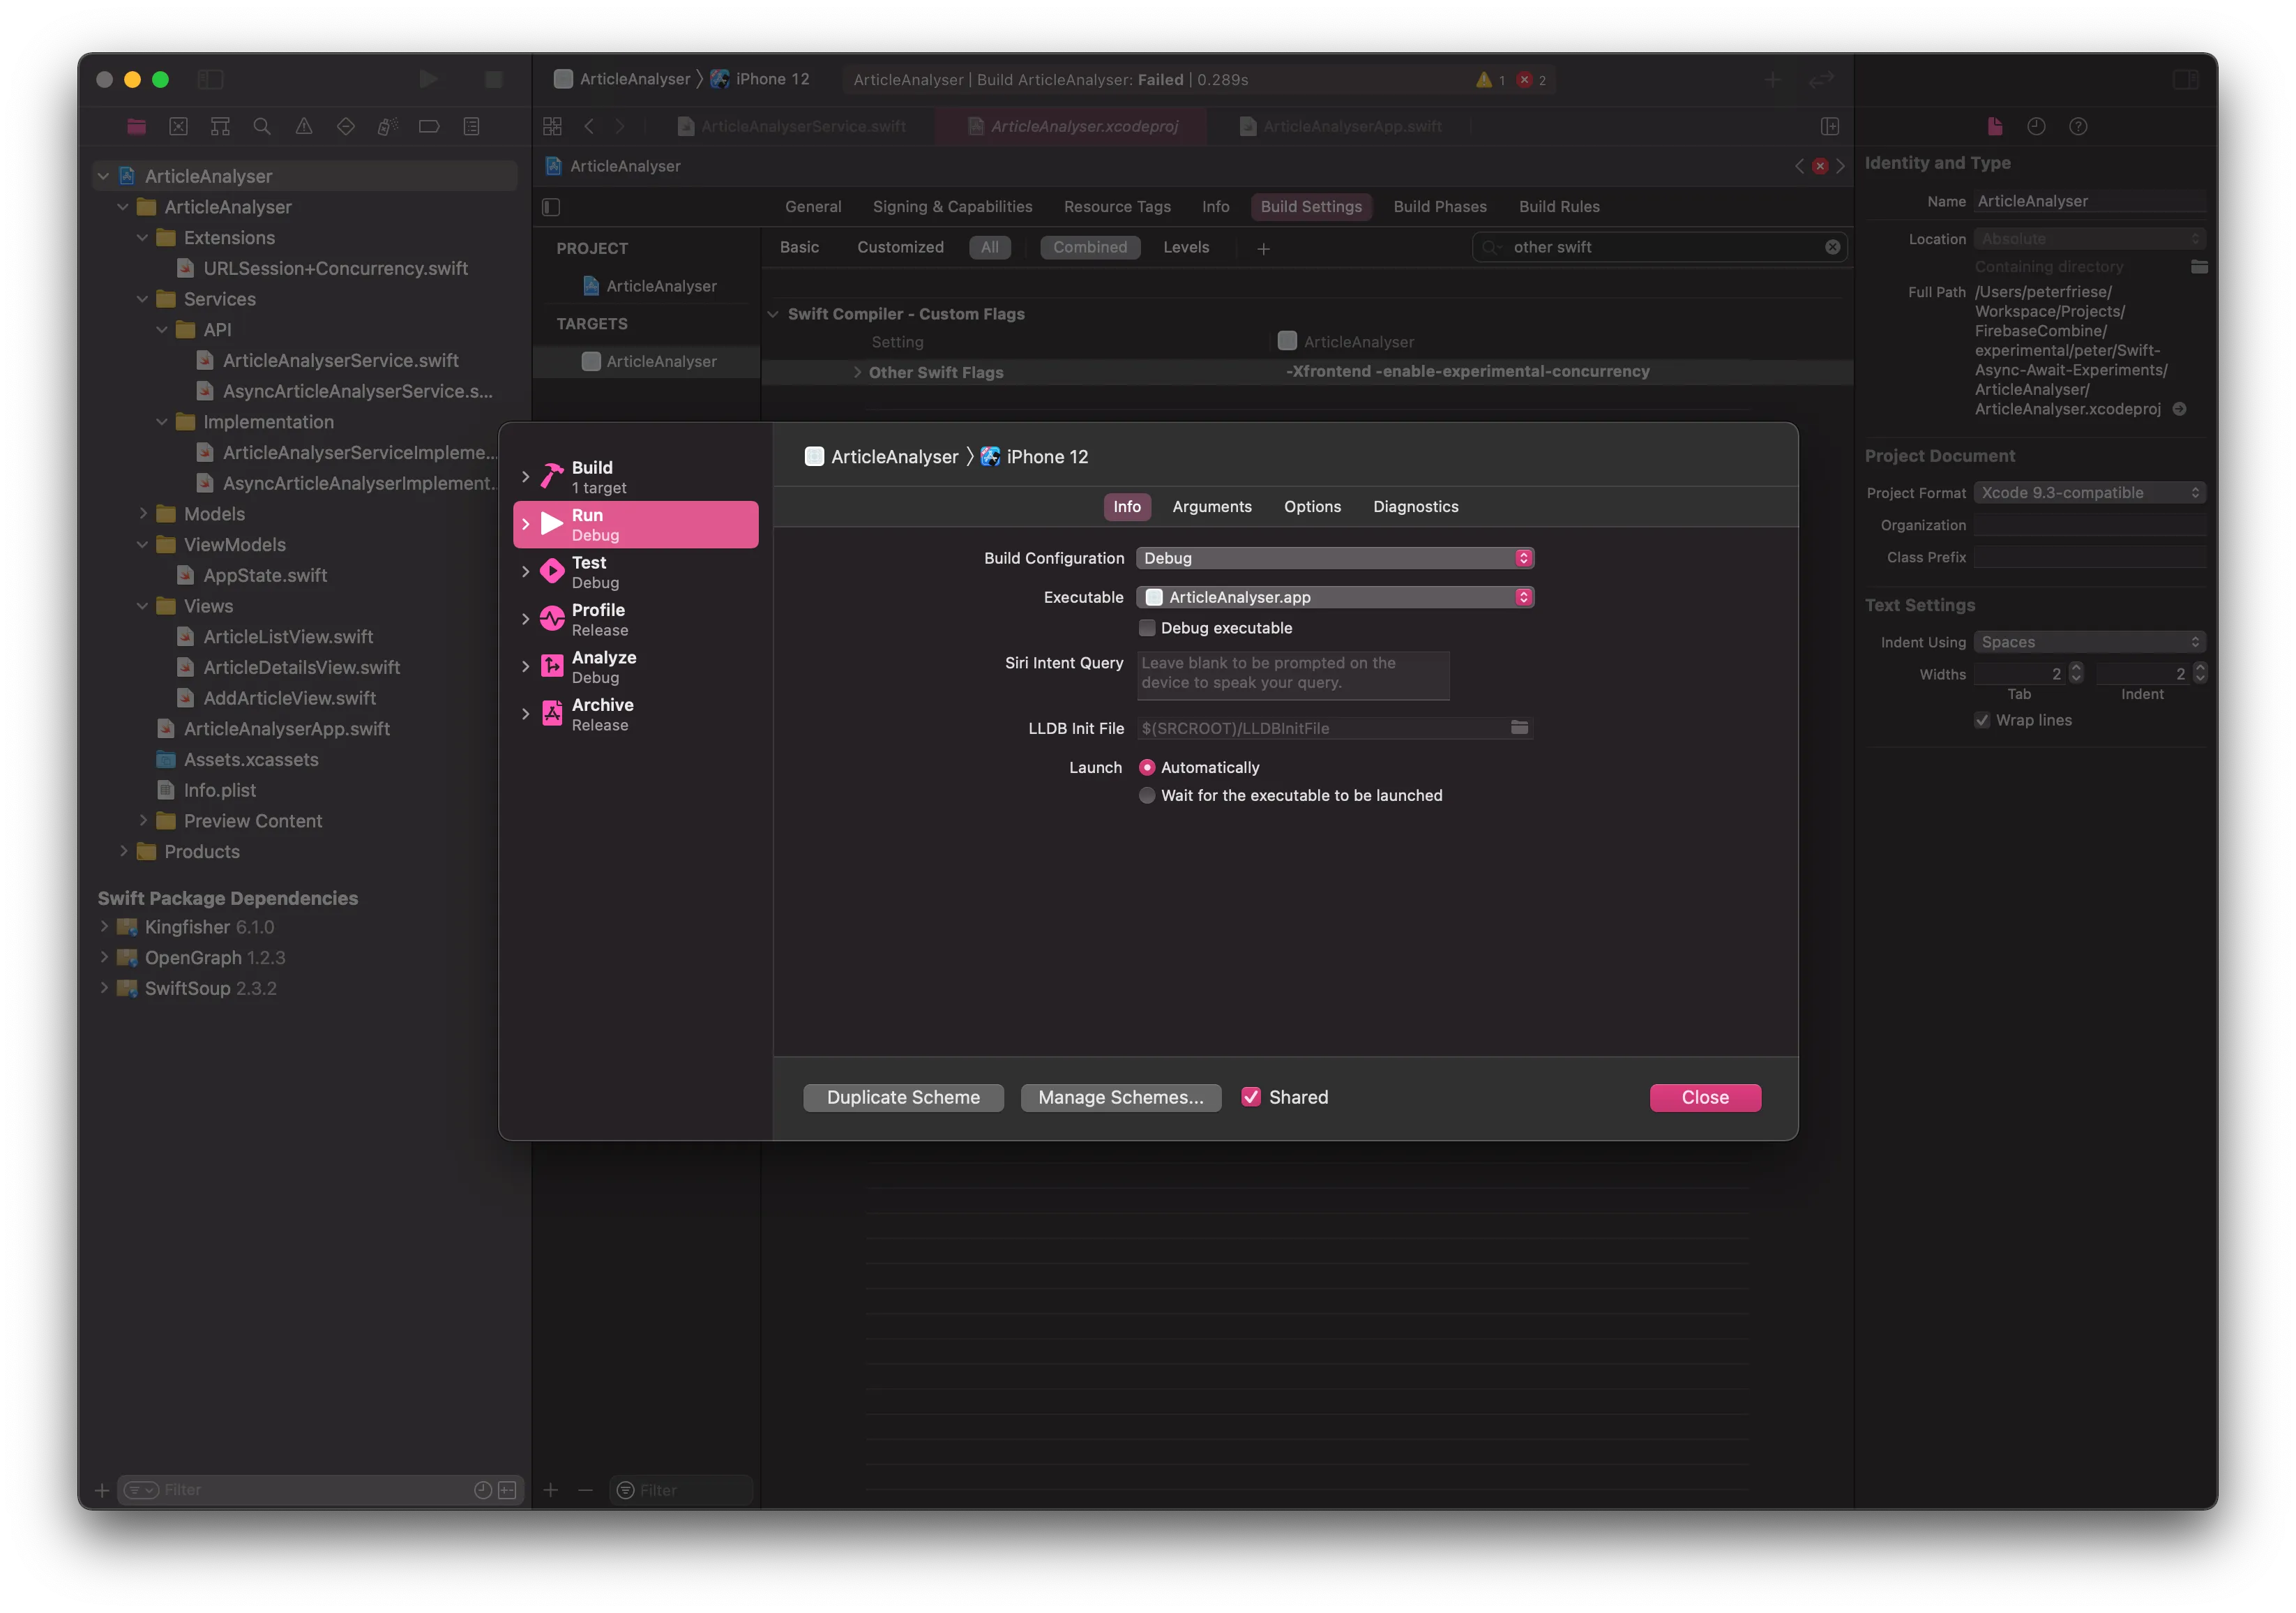Image resolution: width=2296 pixels, height=1613 pixels.
Task: Click the Manage Schemes button
Action: (1120, 1097)
